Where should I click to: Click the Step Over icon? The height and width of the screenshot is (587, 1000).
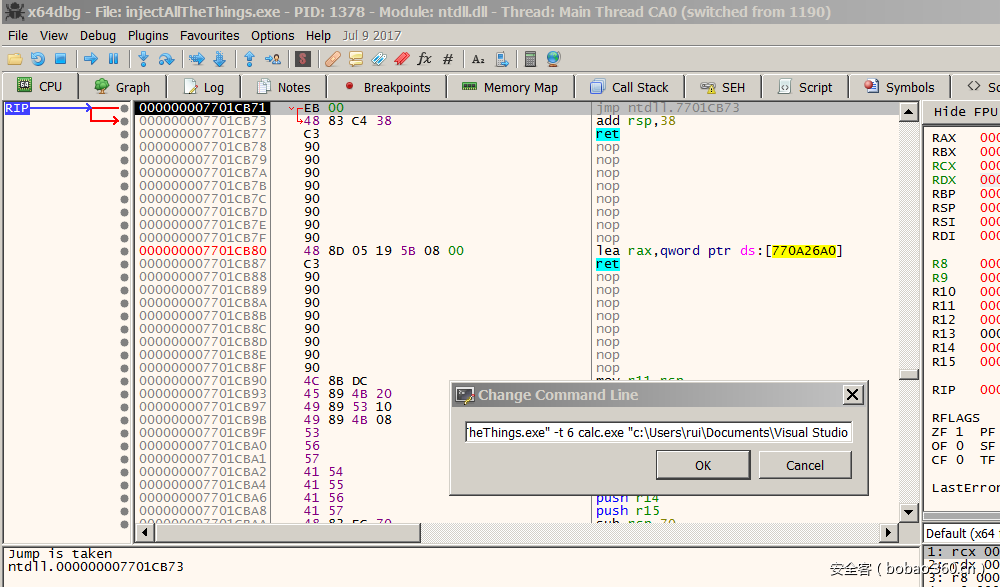tap(166, 59)
